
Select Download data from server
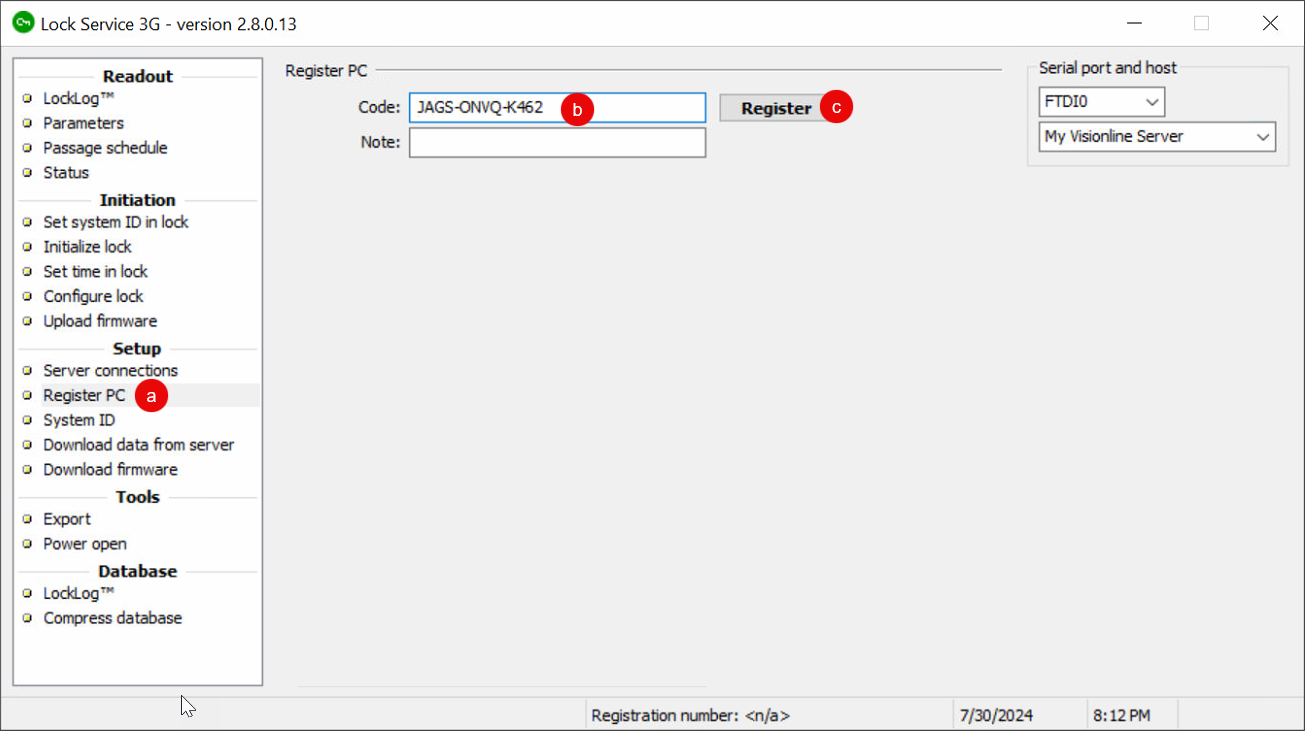pyautogui.click(x=139, y=444)
